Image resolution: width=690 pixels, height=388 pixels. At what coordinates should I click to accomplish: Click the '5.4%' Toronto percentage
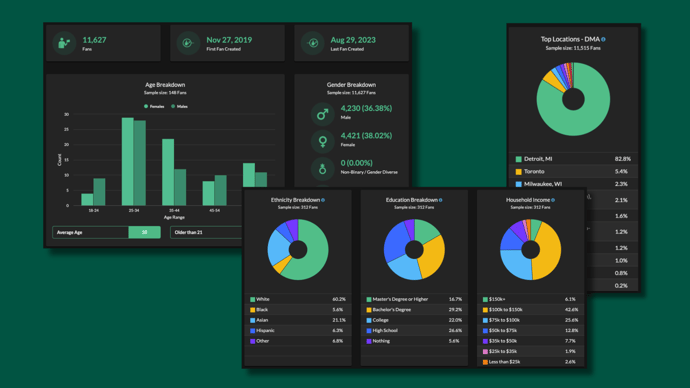(x=621, y=172)
